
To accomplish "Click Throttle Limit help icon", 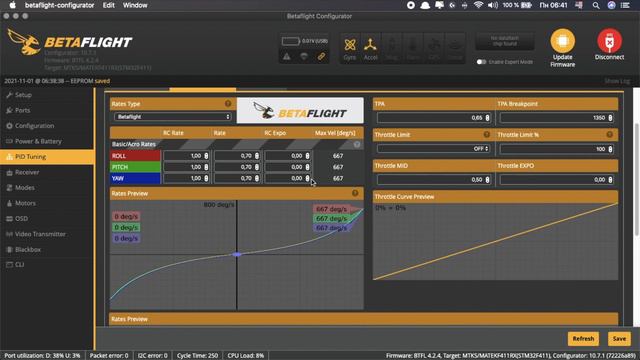I will 487,134.
